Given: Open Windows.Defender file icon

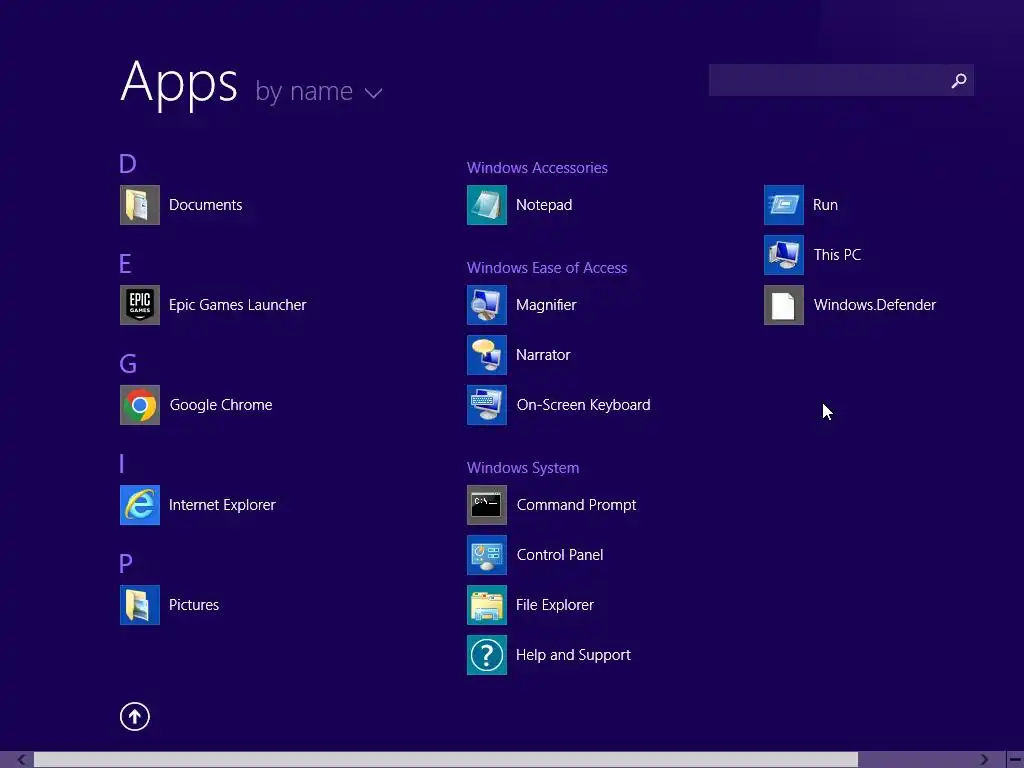Looking at the screenshot, I should [x=784, y=305].
